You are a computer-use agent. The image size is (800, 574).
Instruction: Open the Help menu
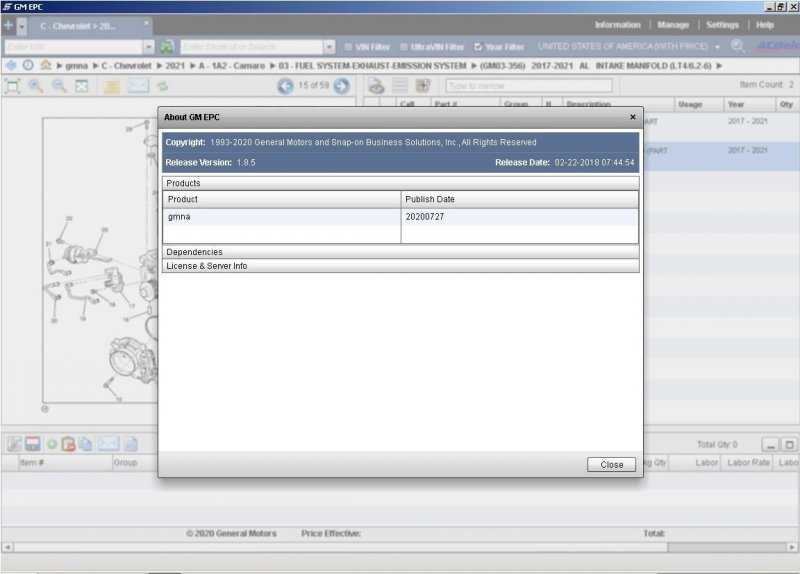[765, 24]
